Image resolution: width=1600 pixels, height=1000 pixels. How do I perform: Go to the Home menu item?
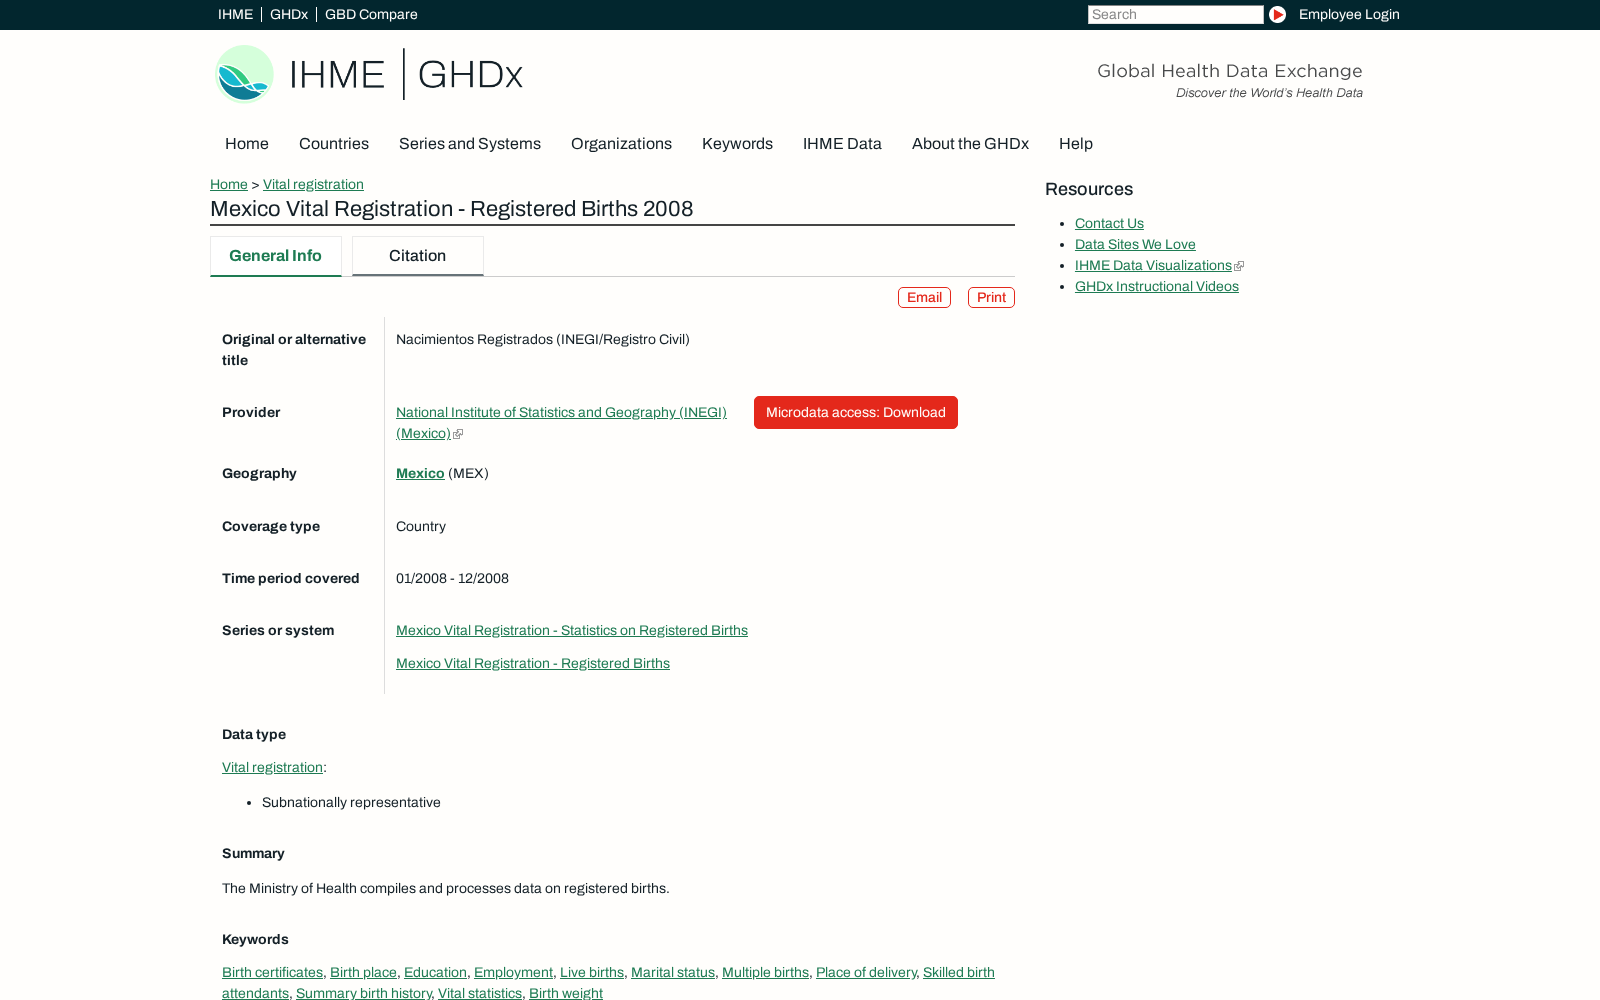(x=247, y=143)
